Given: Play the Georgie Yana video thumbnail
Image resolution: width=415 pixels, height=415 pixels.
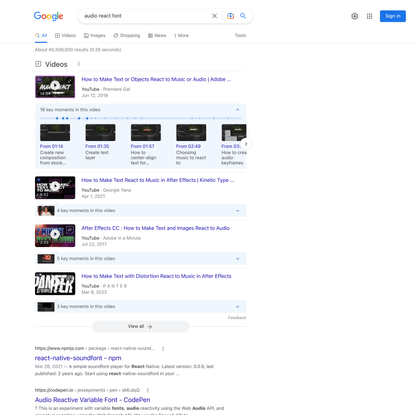Looking at the screenshot, I should pyautogui.click(x=55, y=188).
